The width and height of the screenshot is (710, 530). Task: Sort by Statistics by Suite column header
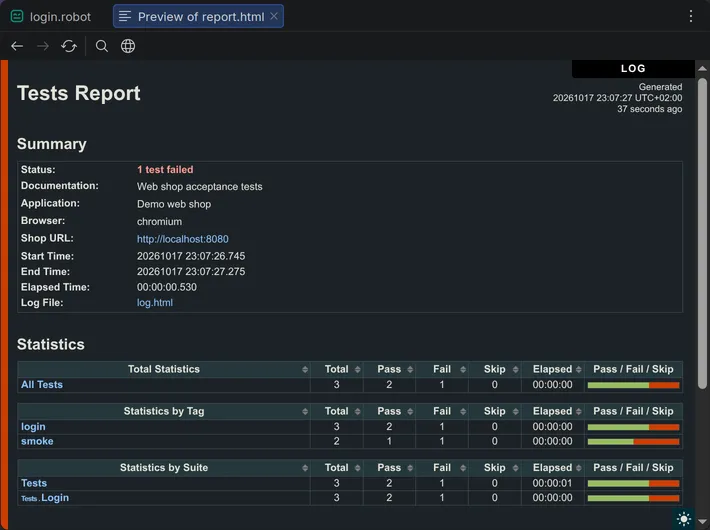pyautogui.click(x=163, y=467)
